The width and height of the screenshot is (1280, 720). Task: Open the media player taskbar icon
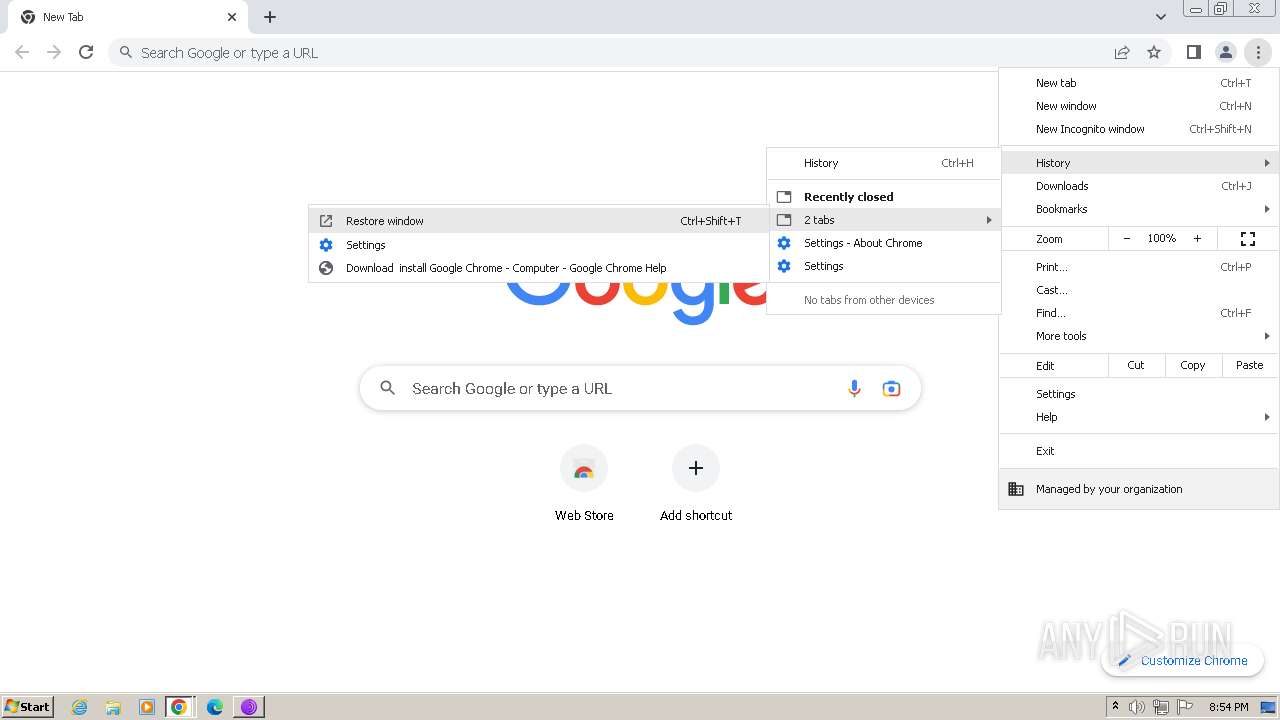click(x=146, y=707)
